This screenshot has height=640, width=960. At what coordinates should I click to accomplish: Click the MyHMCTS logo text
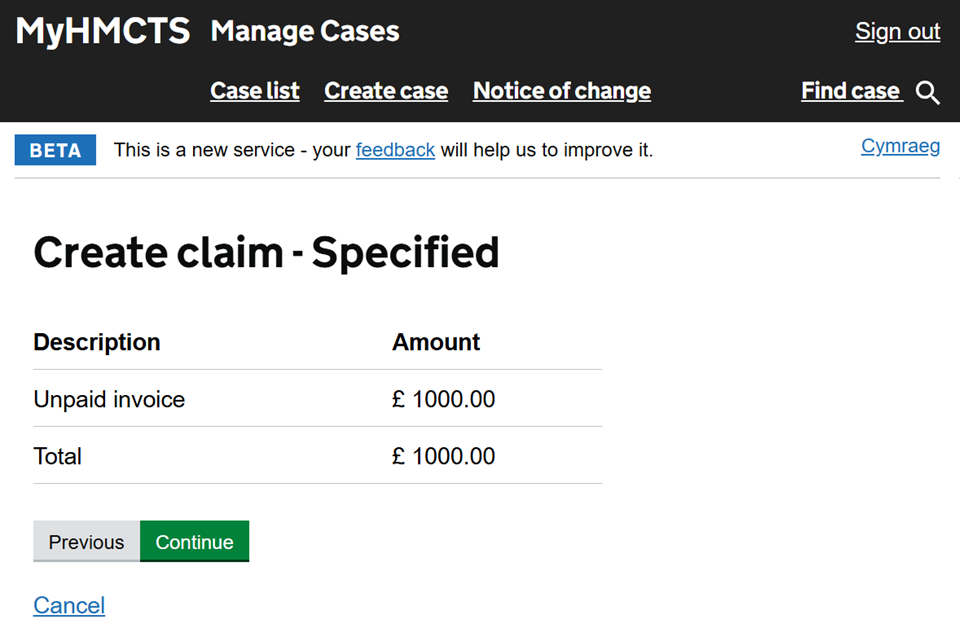[102, 31]
